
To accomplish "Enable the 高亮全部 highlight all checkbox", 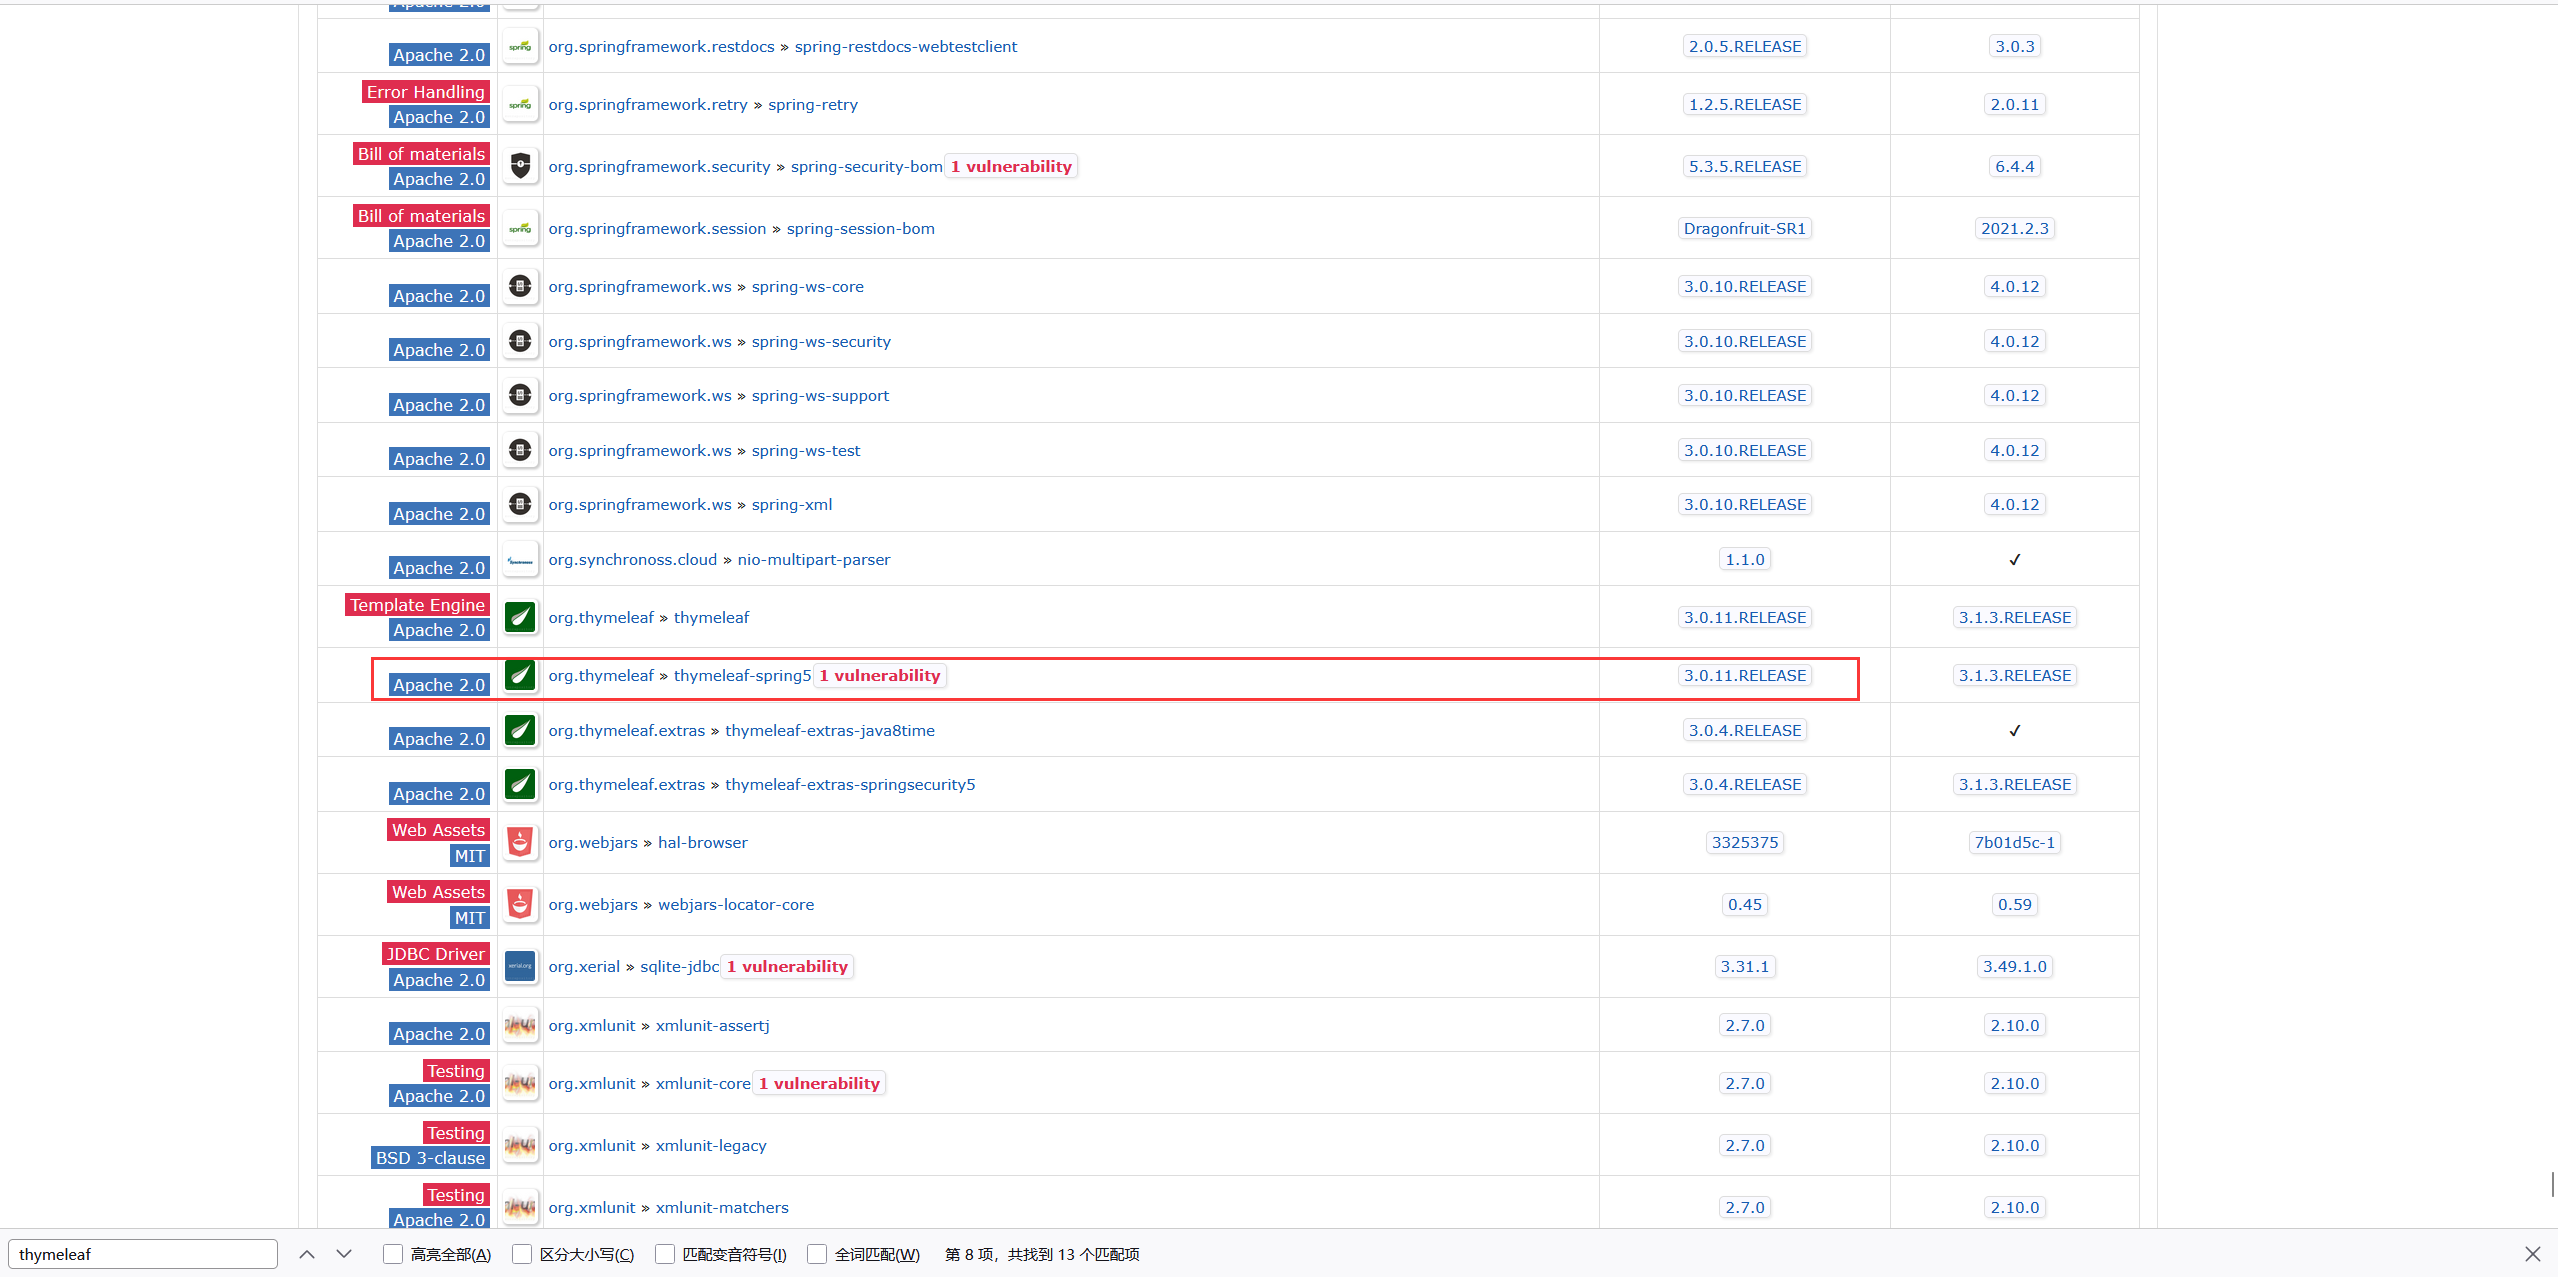I will [393, 1254].
